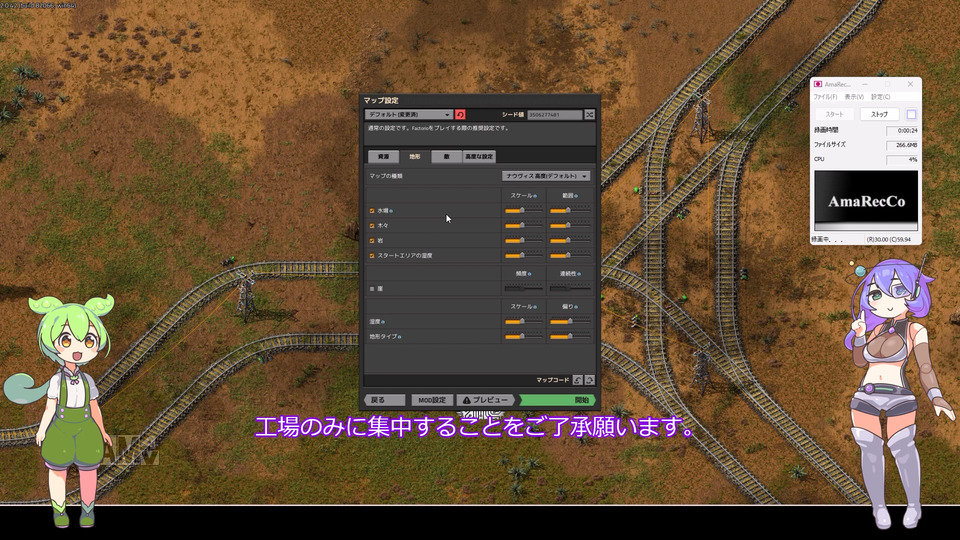Click info icon next to 湿度 label
This screenshot has height=540, width=960.
[383, 321]
